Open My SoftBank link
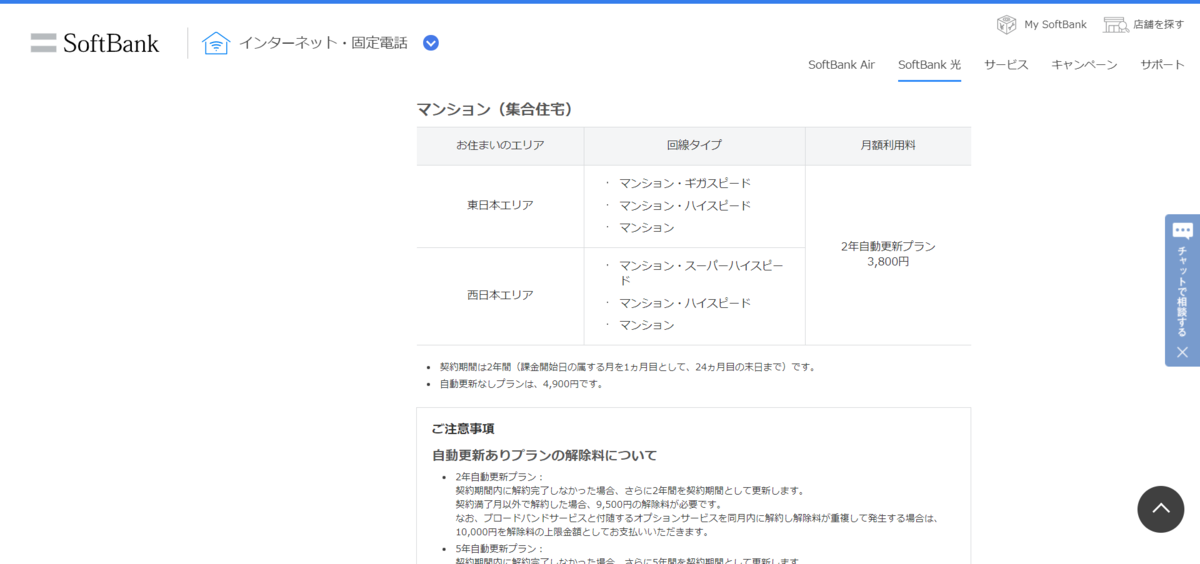This screenshot has height=564, width=1200. click(1055, 24)
